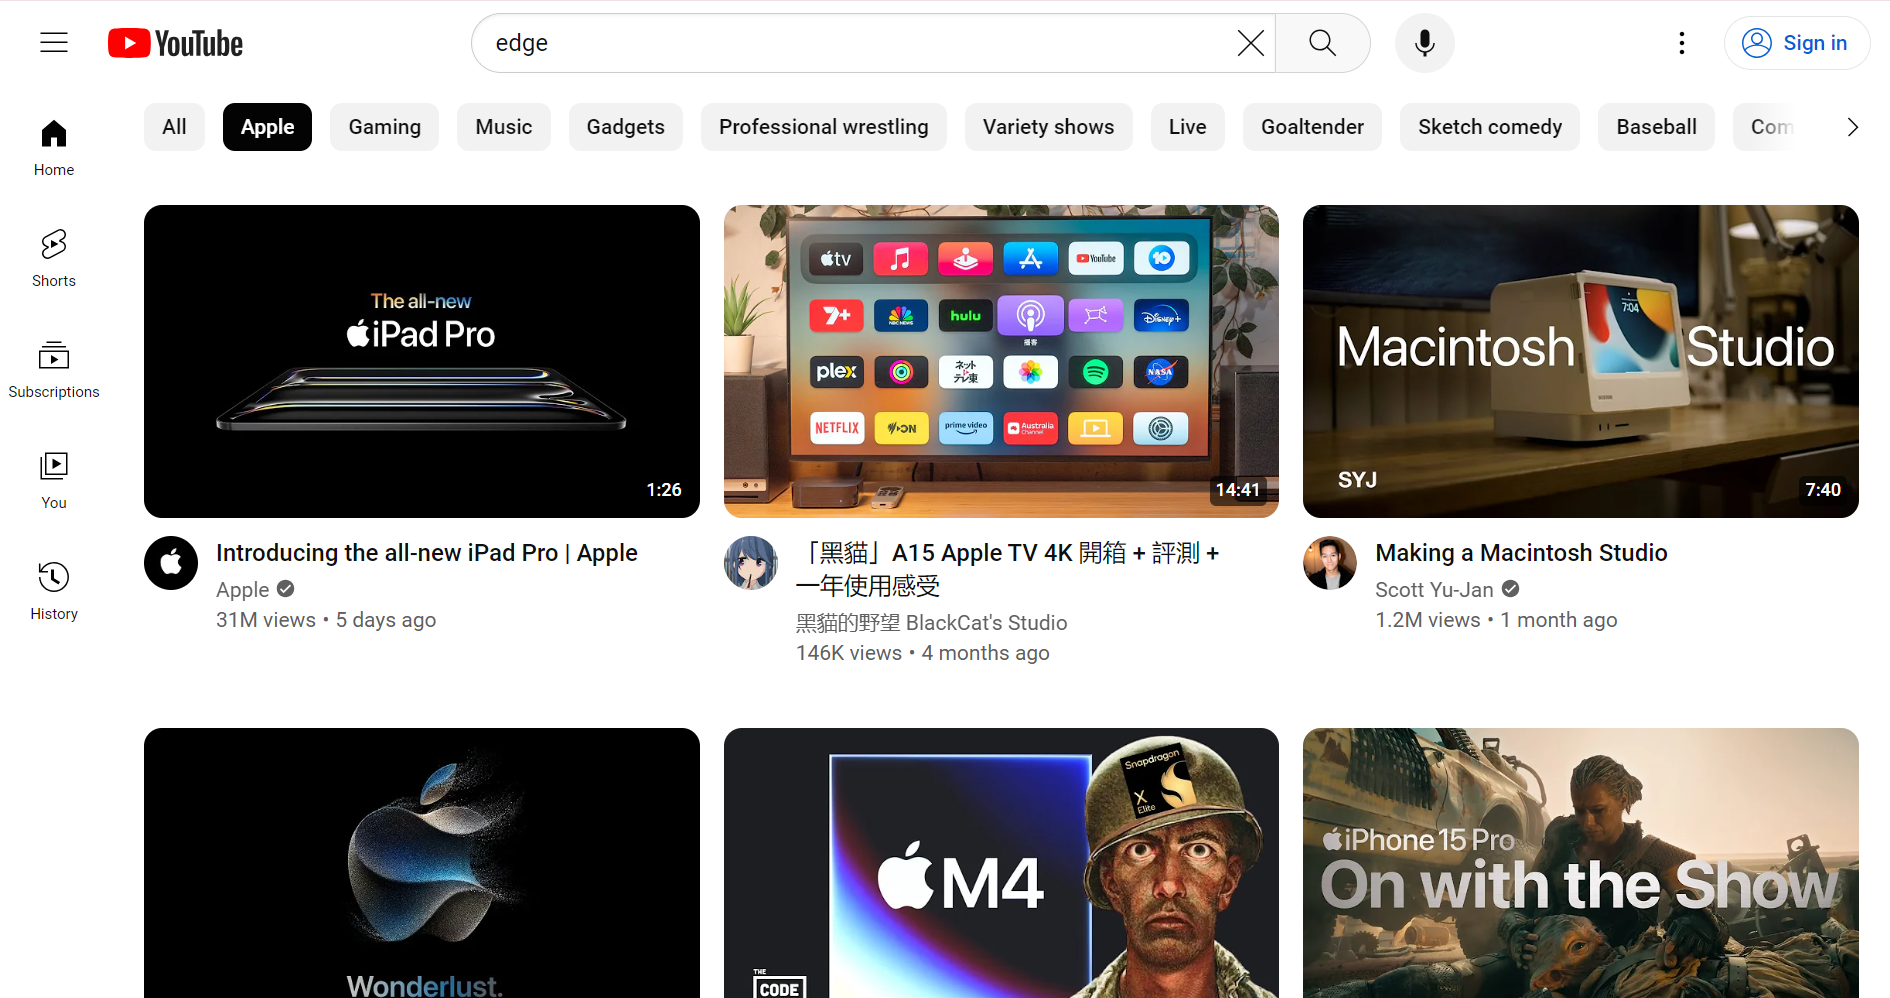Select the Sketch comedy chip

point(1490,127)
